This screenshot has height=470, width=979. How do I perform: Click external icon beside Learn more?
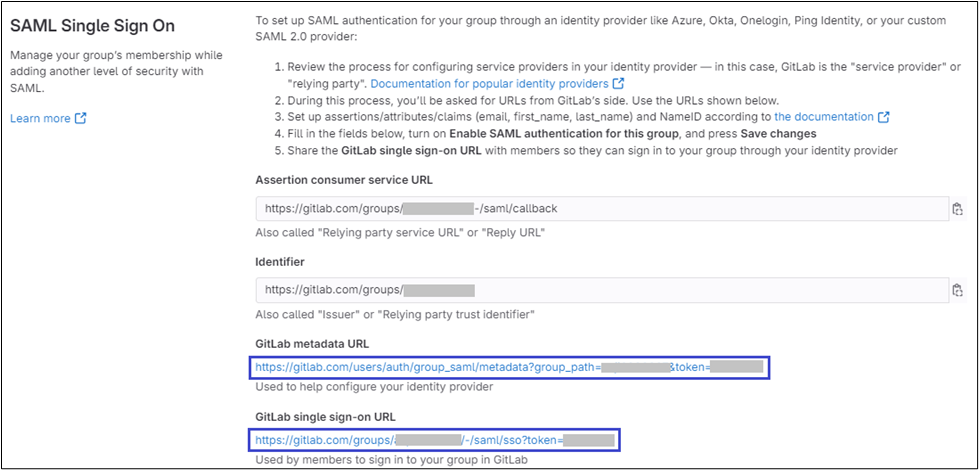point(81,119)
